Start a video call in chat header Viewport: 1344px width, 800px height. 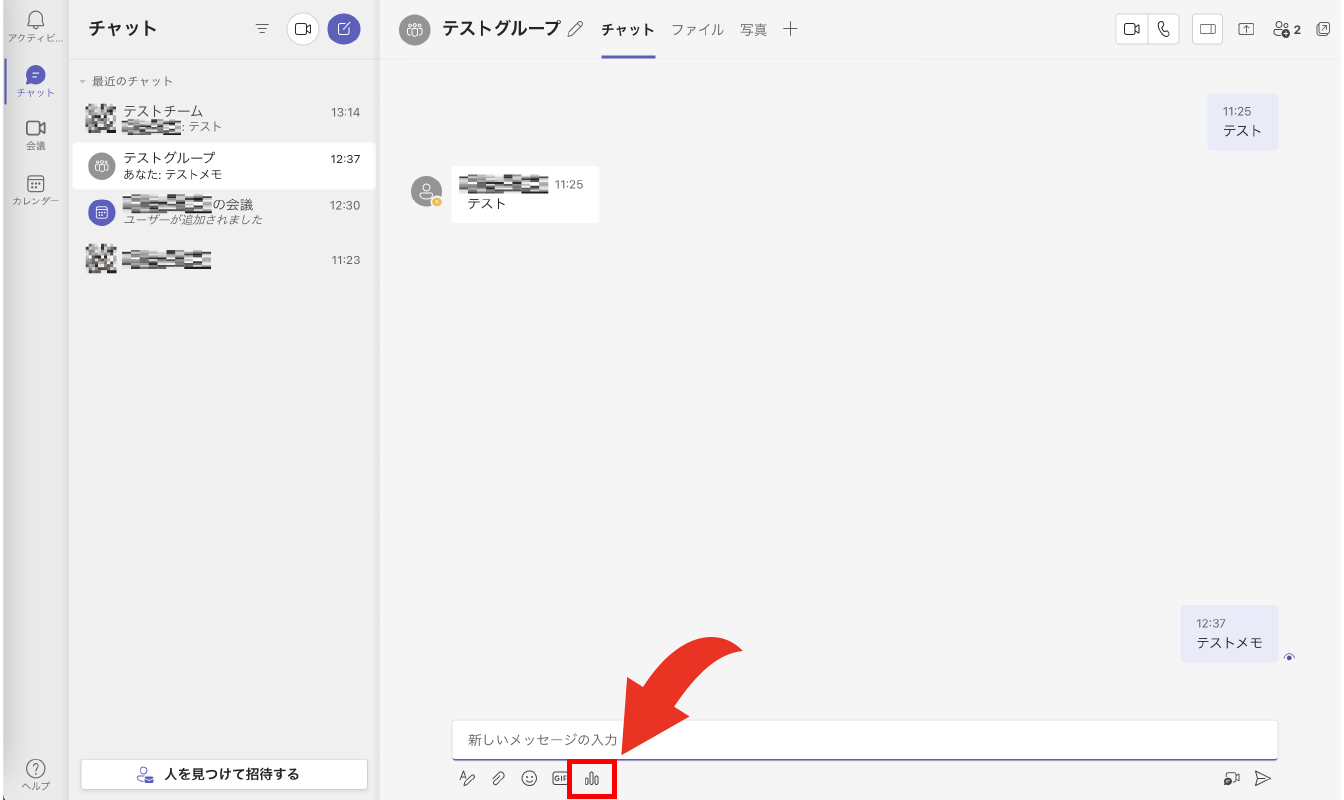[1132, 29]
